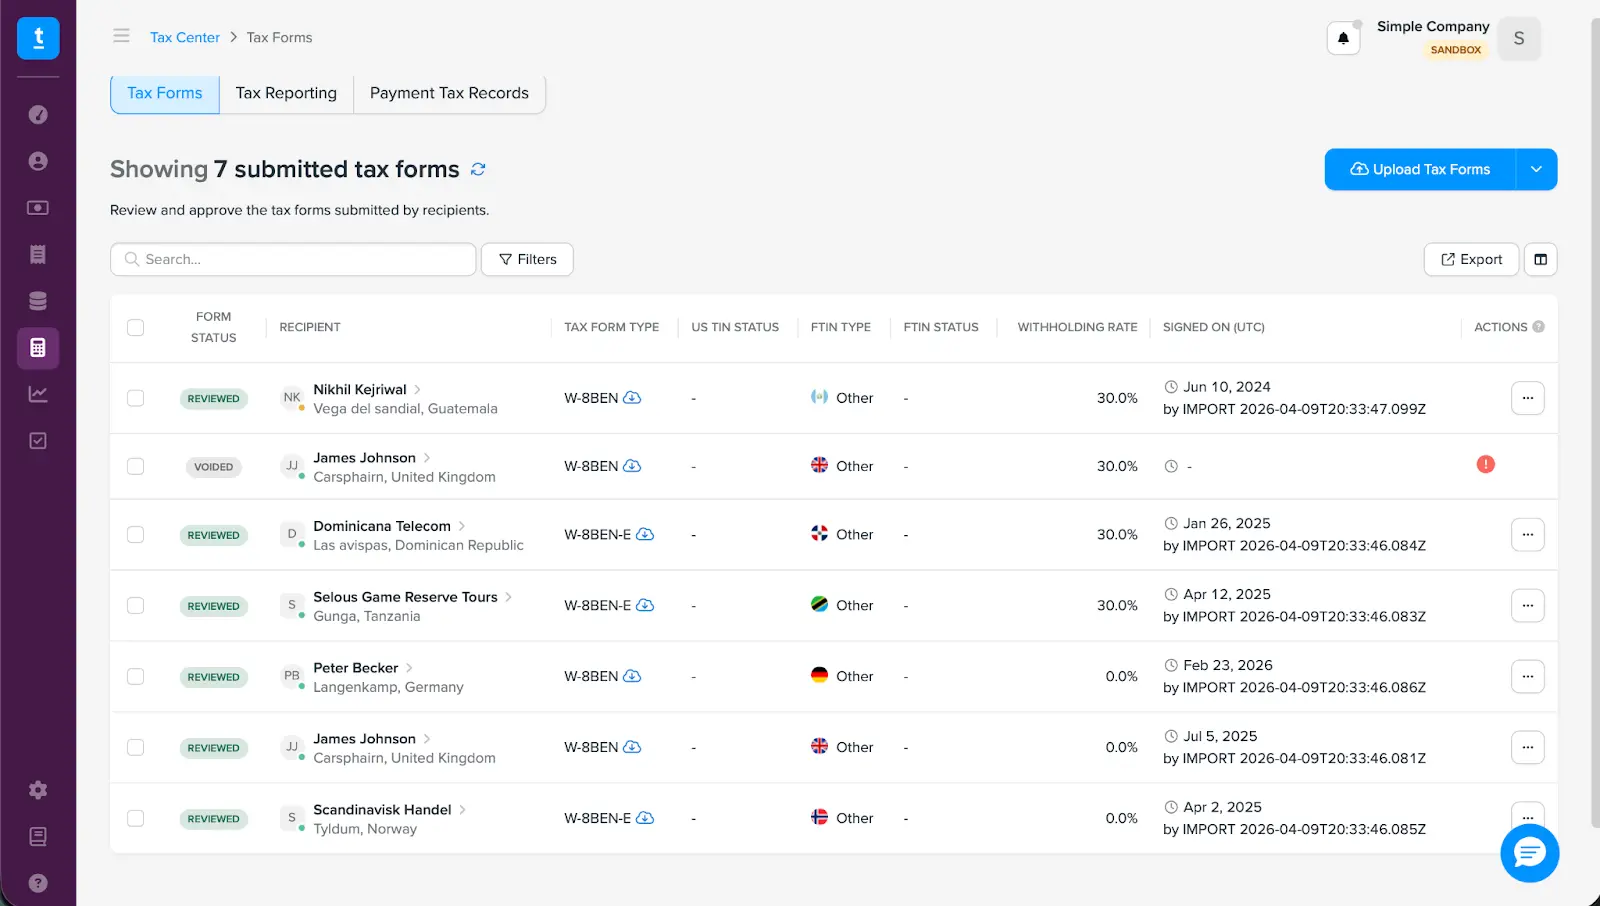The height and width of the screenshot is (906, 1600).
Task: Refresh the submitted tax forms list
Action: (478, 169)
